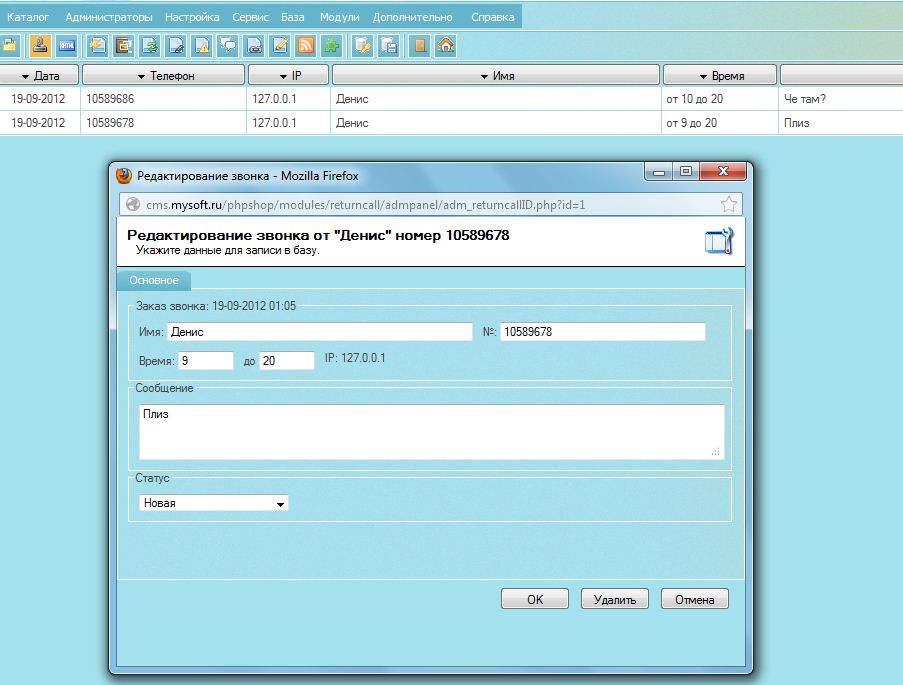The width and height of the screenshot is (903, 685).
Task: Click the address bar URL in the dialog
Action: click(365, 205)
